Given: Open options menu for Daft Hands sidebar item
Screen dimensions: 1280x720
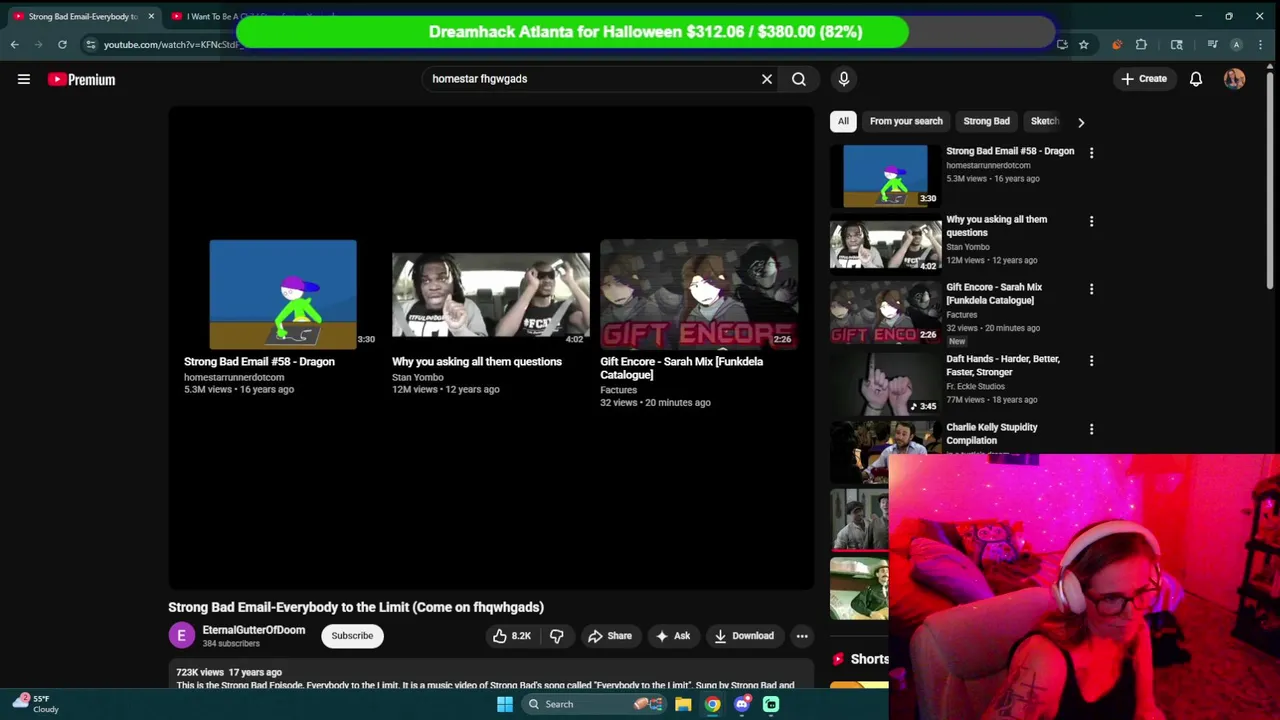Looking at the screenshot, I should (x=1091, y=360).
